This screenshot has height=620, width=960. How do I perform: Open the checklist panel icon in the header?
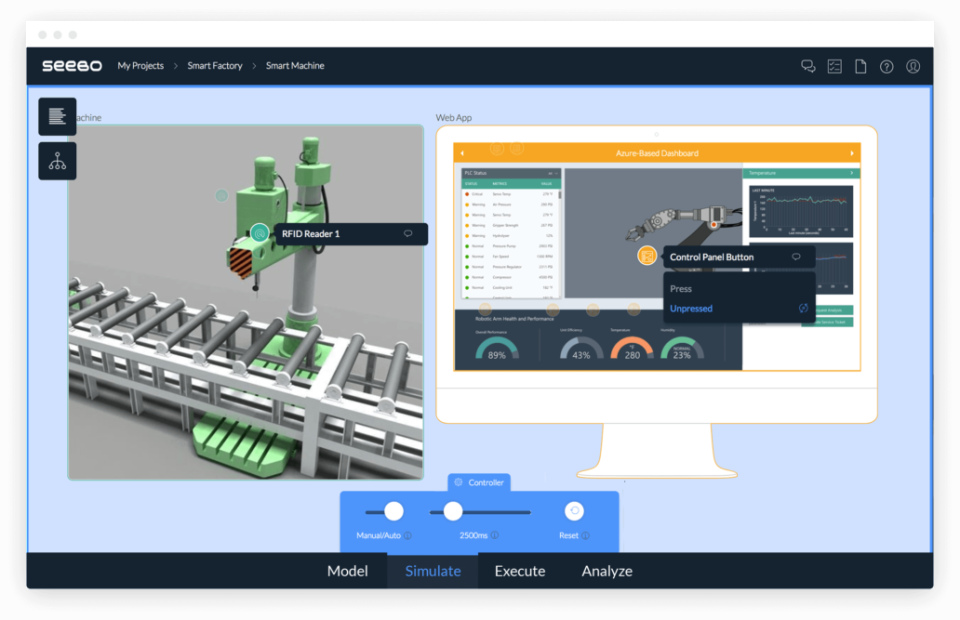pos(834,66)
